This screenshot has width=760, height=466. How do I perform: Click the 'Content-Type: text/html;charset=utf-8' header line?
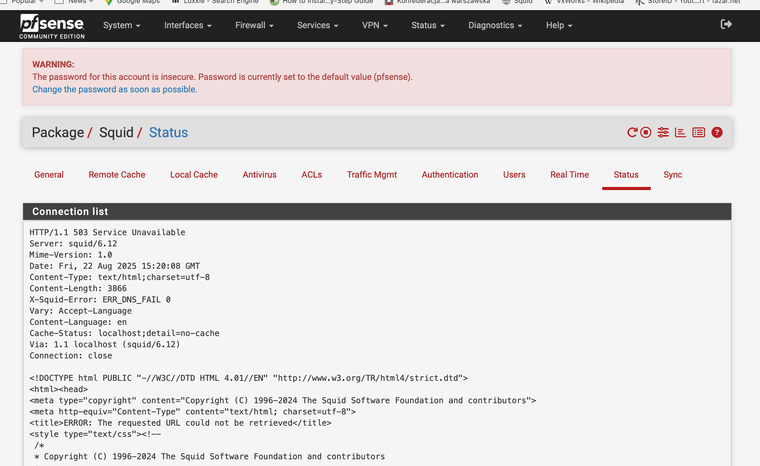119,277
